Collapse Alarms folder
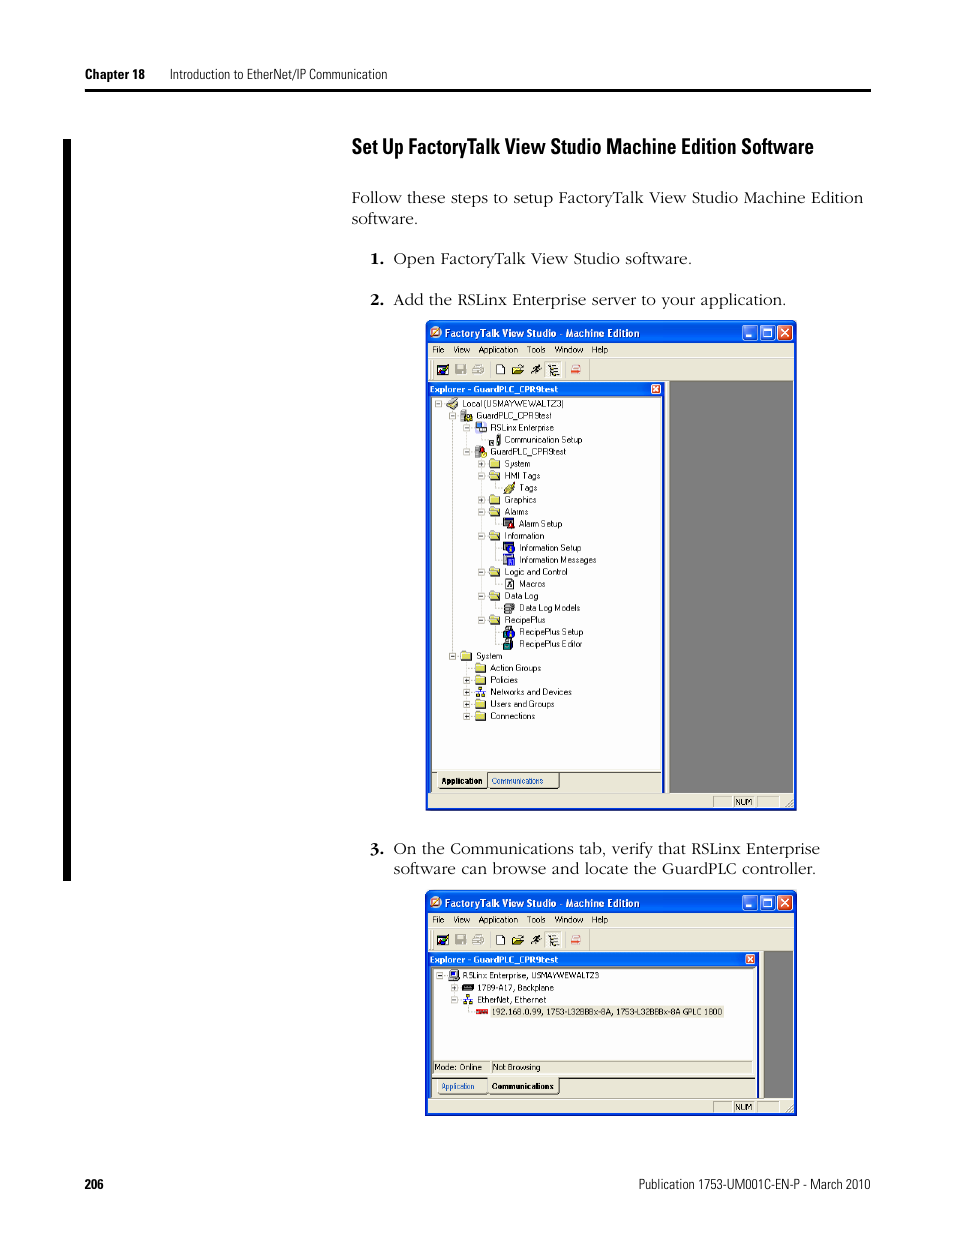The width and height of the screenshot is (954, 1235). 481,512
